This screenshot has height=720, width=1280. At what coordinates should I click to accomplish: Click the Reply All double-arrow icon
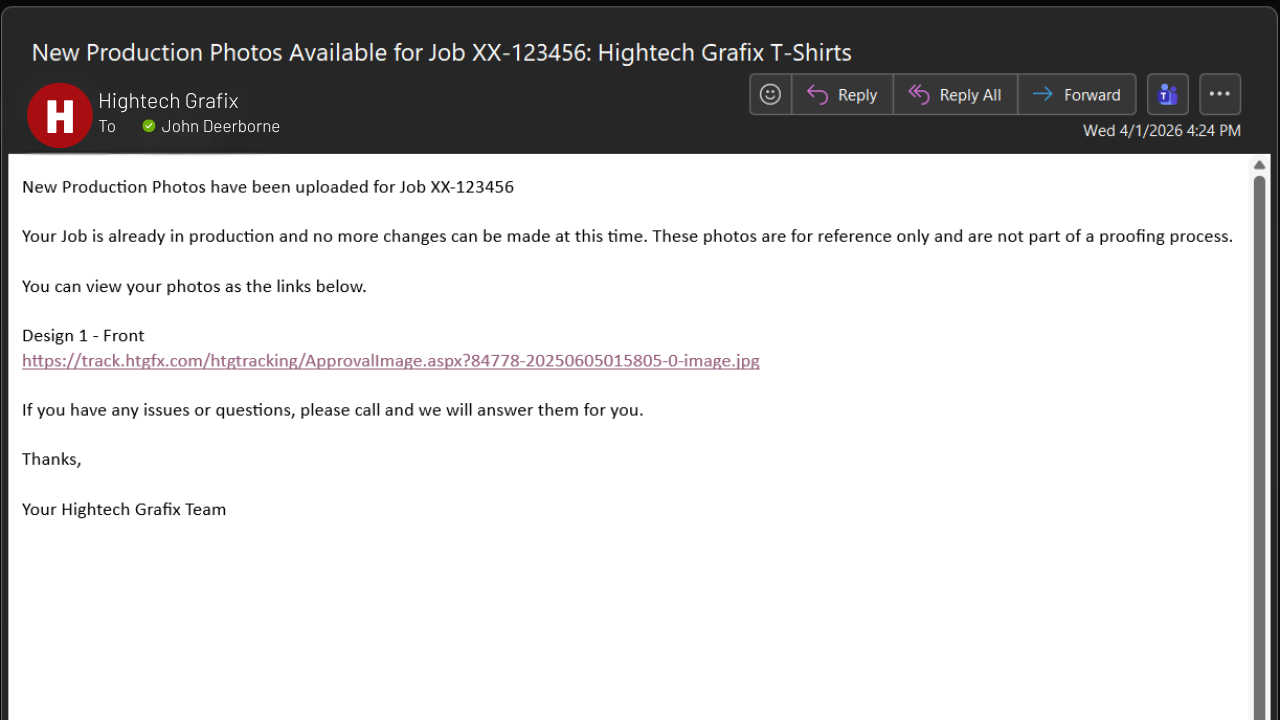[x=919, y=94]
